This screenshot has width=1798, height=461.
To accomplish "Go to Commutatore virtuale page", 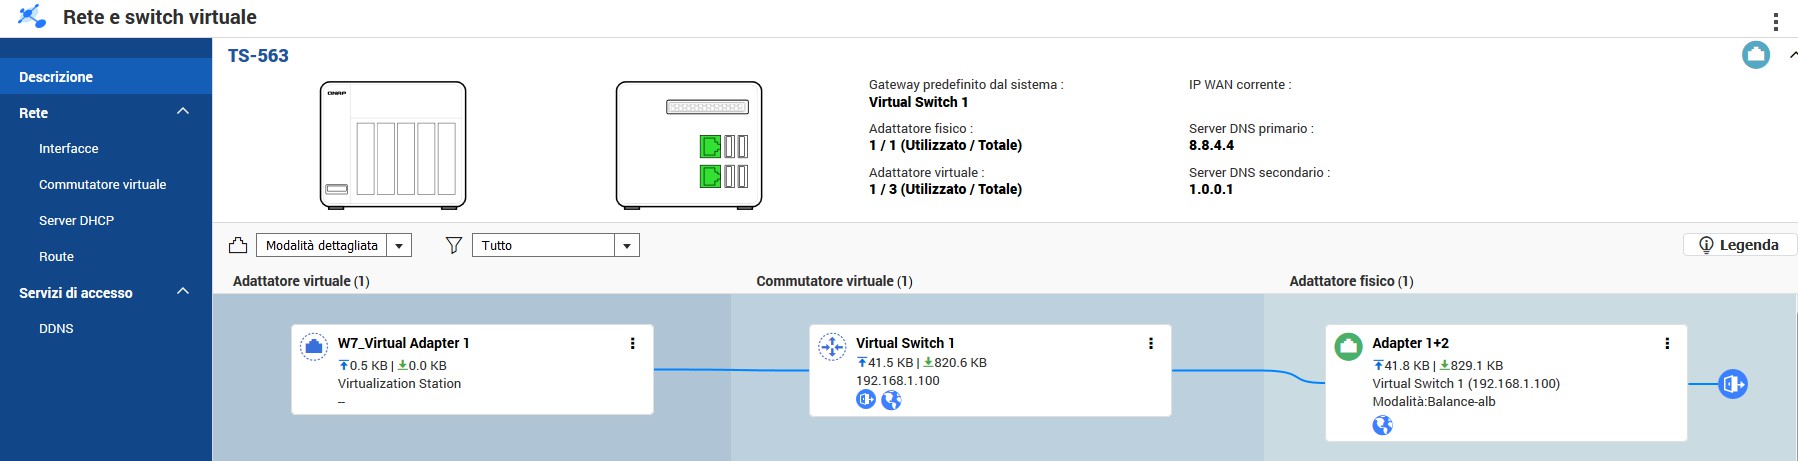I will (x=102, y=184).
